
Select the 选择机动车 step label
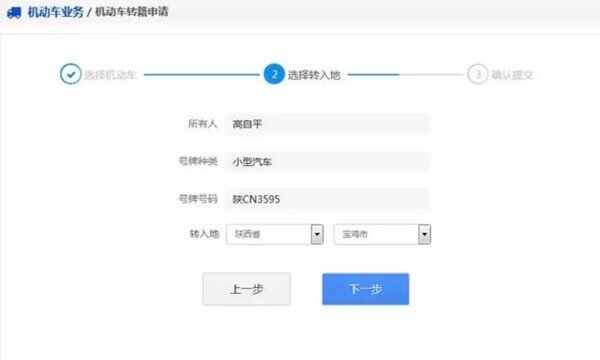click(x=110, y=75)
